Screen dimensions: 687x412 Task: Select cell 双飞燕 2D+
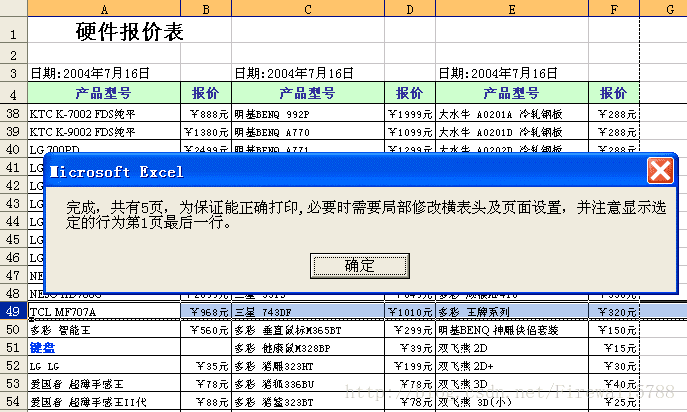click(512, 366)
